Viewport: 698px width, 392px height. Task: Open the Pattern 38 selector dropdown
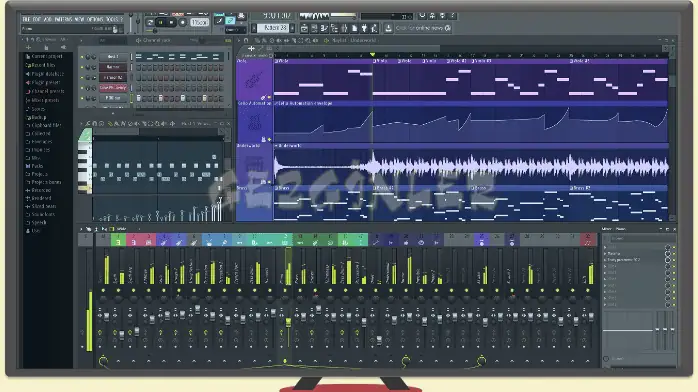pos(272,28)
